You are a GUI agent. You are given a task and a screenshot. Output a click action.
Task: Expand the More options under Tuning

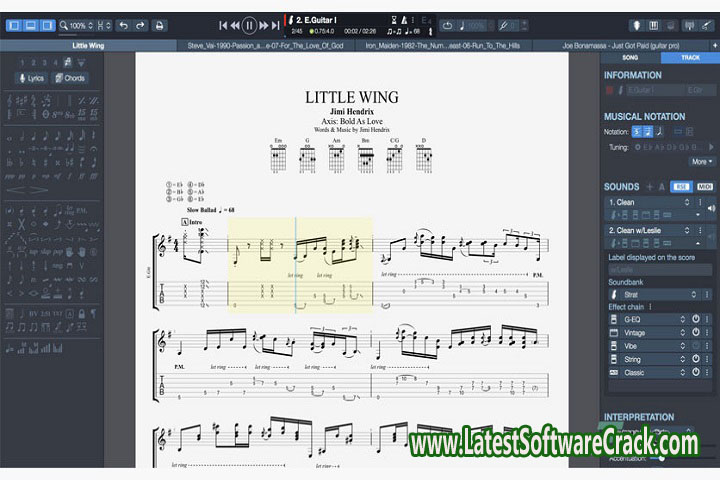pyautogui.click(x=702, y=161)
